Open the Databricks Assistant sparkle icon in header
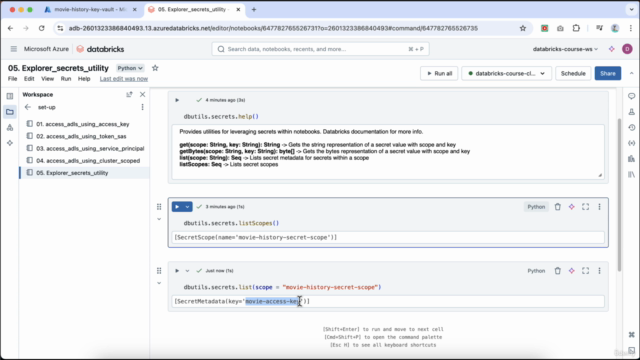The image size is (640, 360). coord(611,49)
